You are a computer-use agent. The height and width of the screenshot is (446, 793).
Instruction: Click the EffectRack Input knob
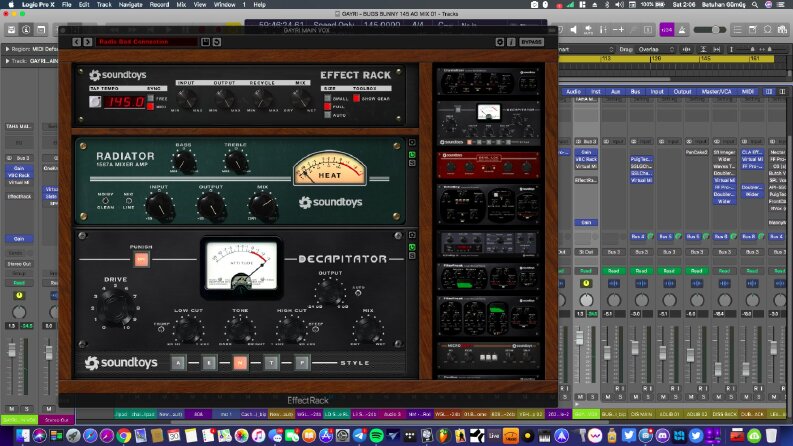coord(186,99)
